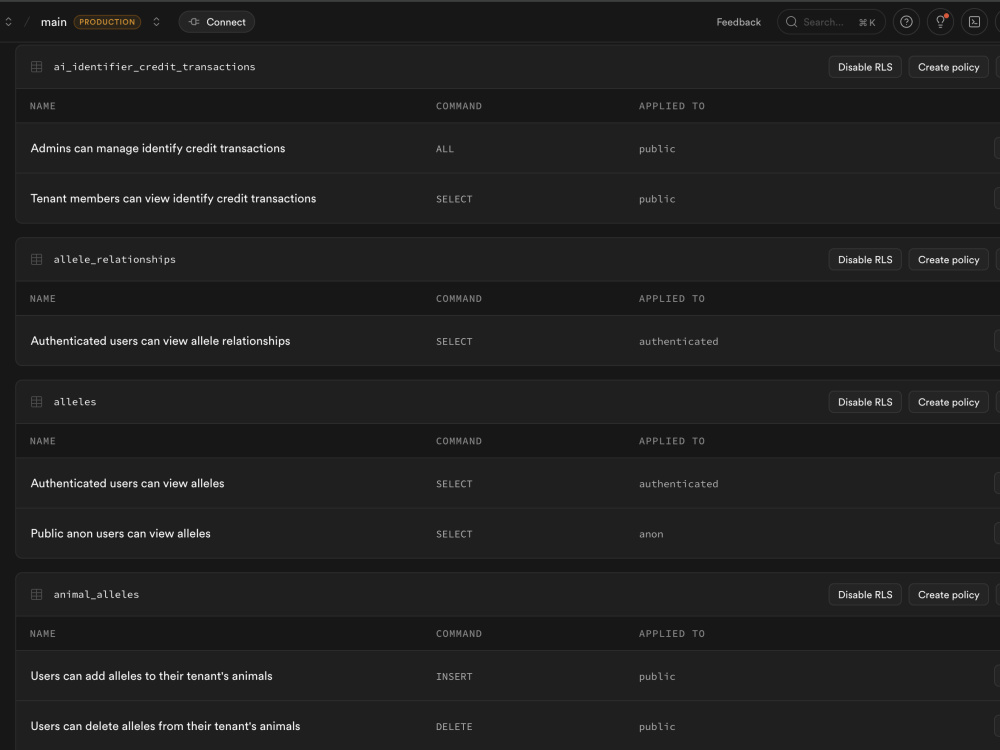Create policy for allele_relationships table
Viewport: 1000px width, 750px height.
click(948, 260)
